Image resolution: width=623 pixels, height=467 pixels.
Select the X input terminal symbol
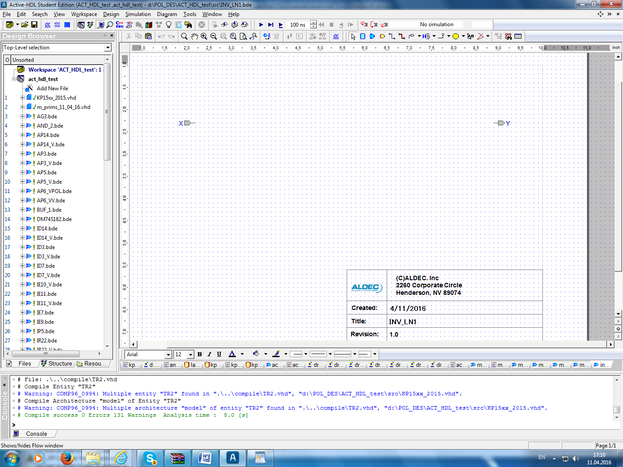tap(187, 123)
